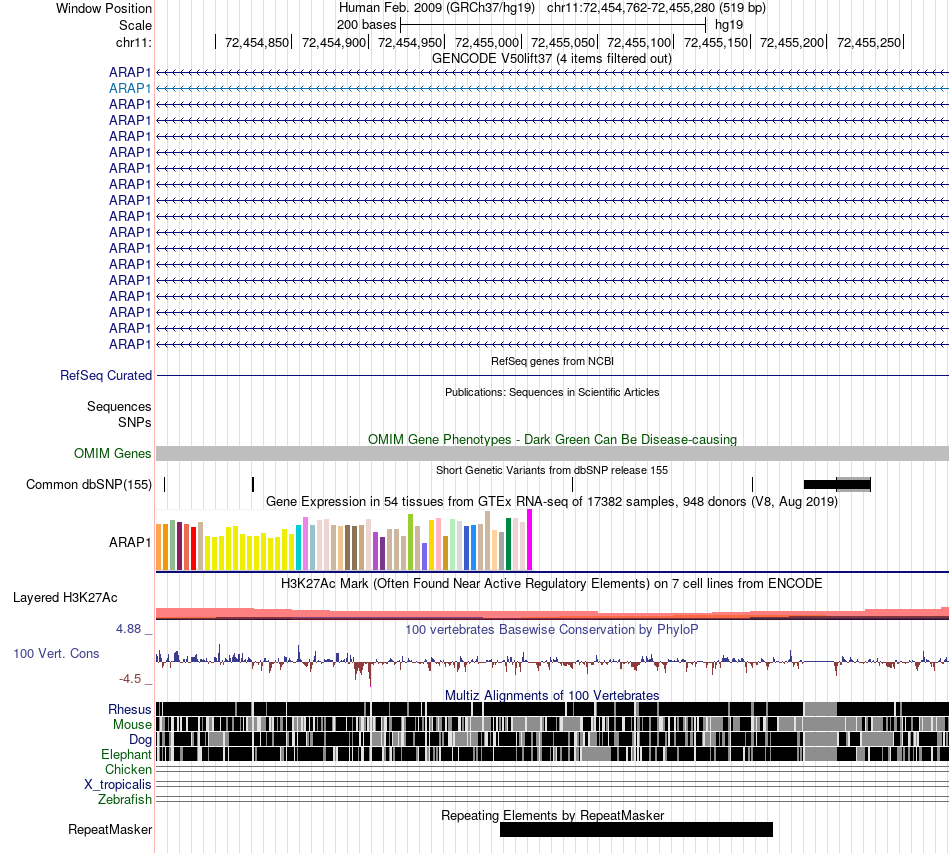
Task: Click the '100 Vert. Cons' track label
Action: tap(56, 654)
